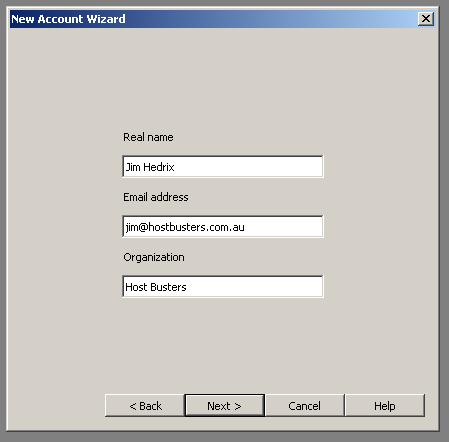Click the "Email address" label

click(156, 197)
